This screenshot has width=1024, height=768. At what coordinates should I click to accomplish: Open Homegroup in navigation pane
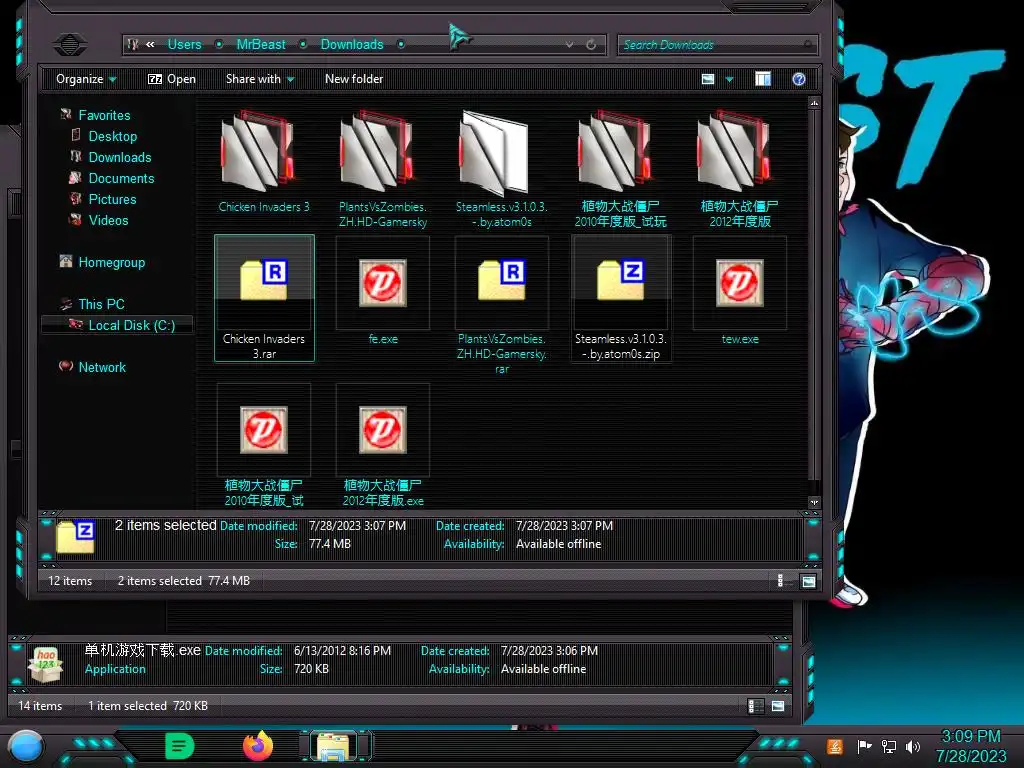(x=112, y=262)
